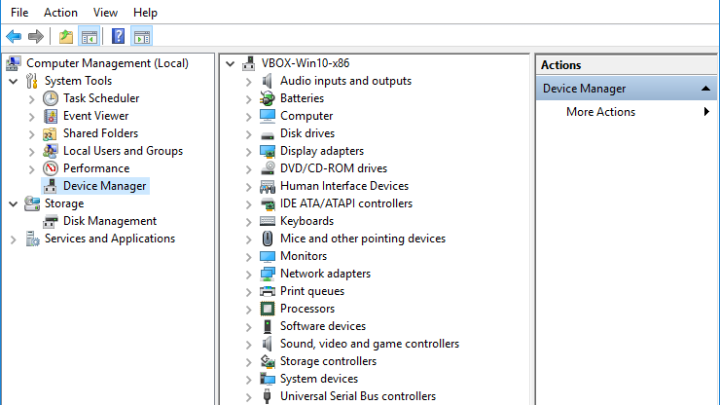Click the Processors chip icon
Viewport: 720px width, 405px height.
click(x=267, y=309)
